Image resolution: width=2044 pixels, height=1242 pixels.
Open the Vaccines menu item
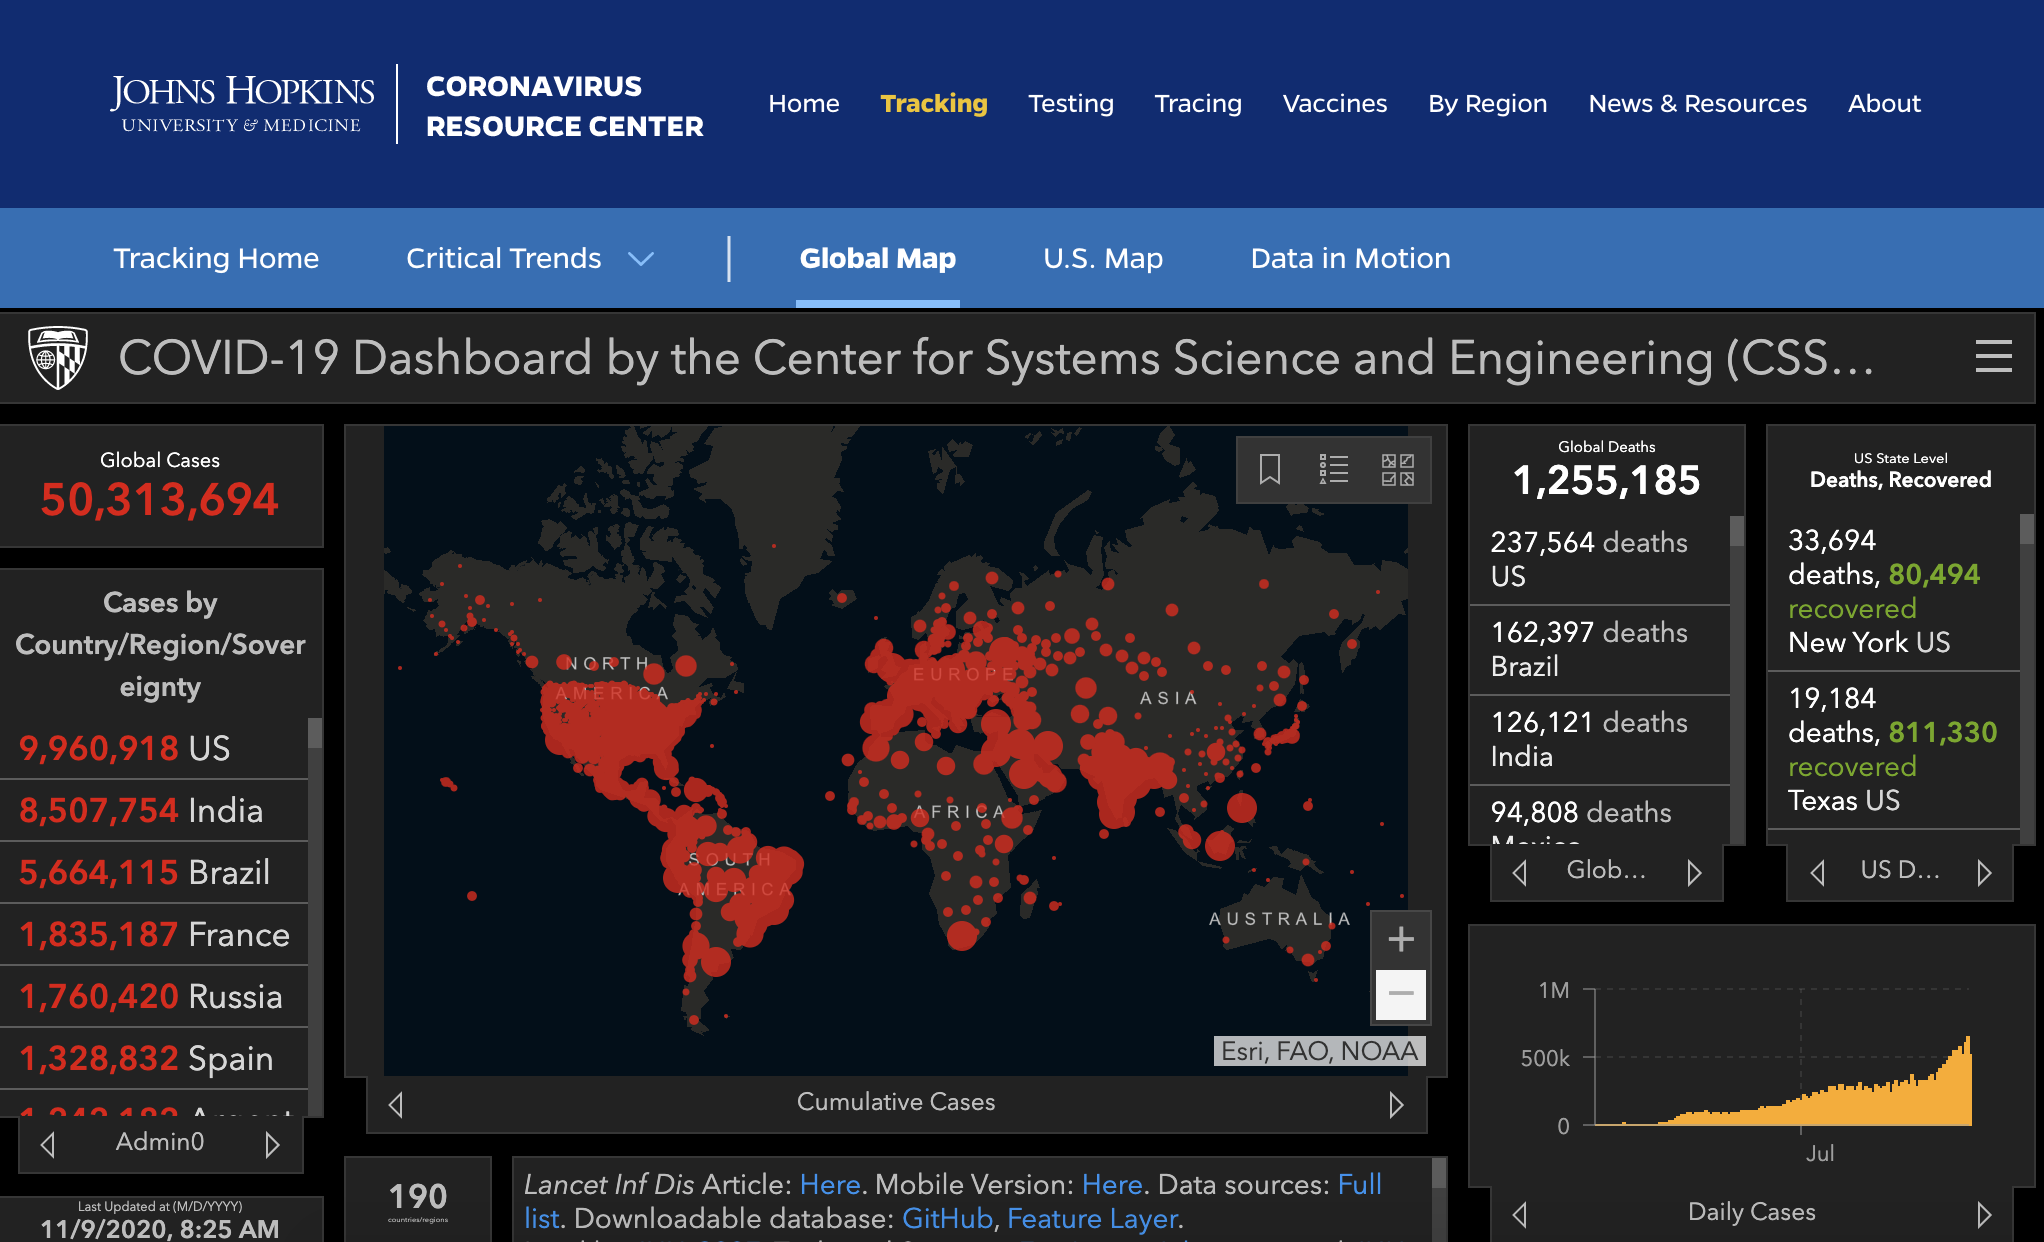[x=1334, y=104]
